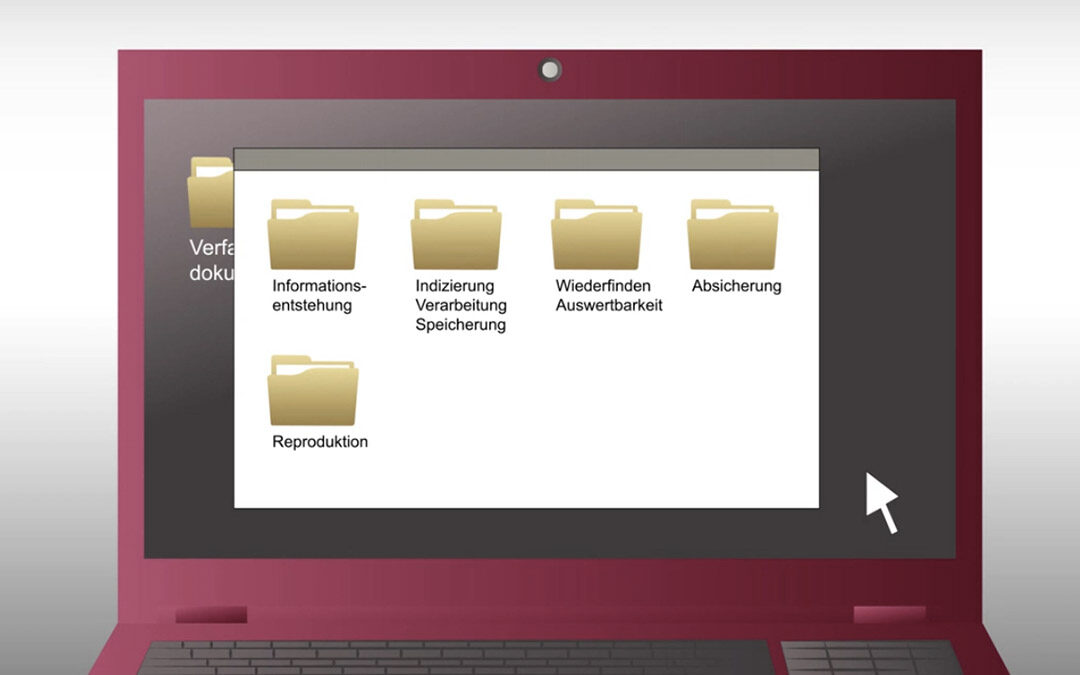The width and height of the screenshot is (1080, 675).
Task: Select the Reproduktion folder name
Action: pos(320,442)
